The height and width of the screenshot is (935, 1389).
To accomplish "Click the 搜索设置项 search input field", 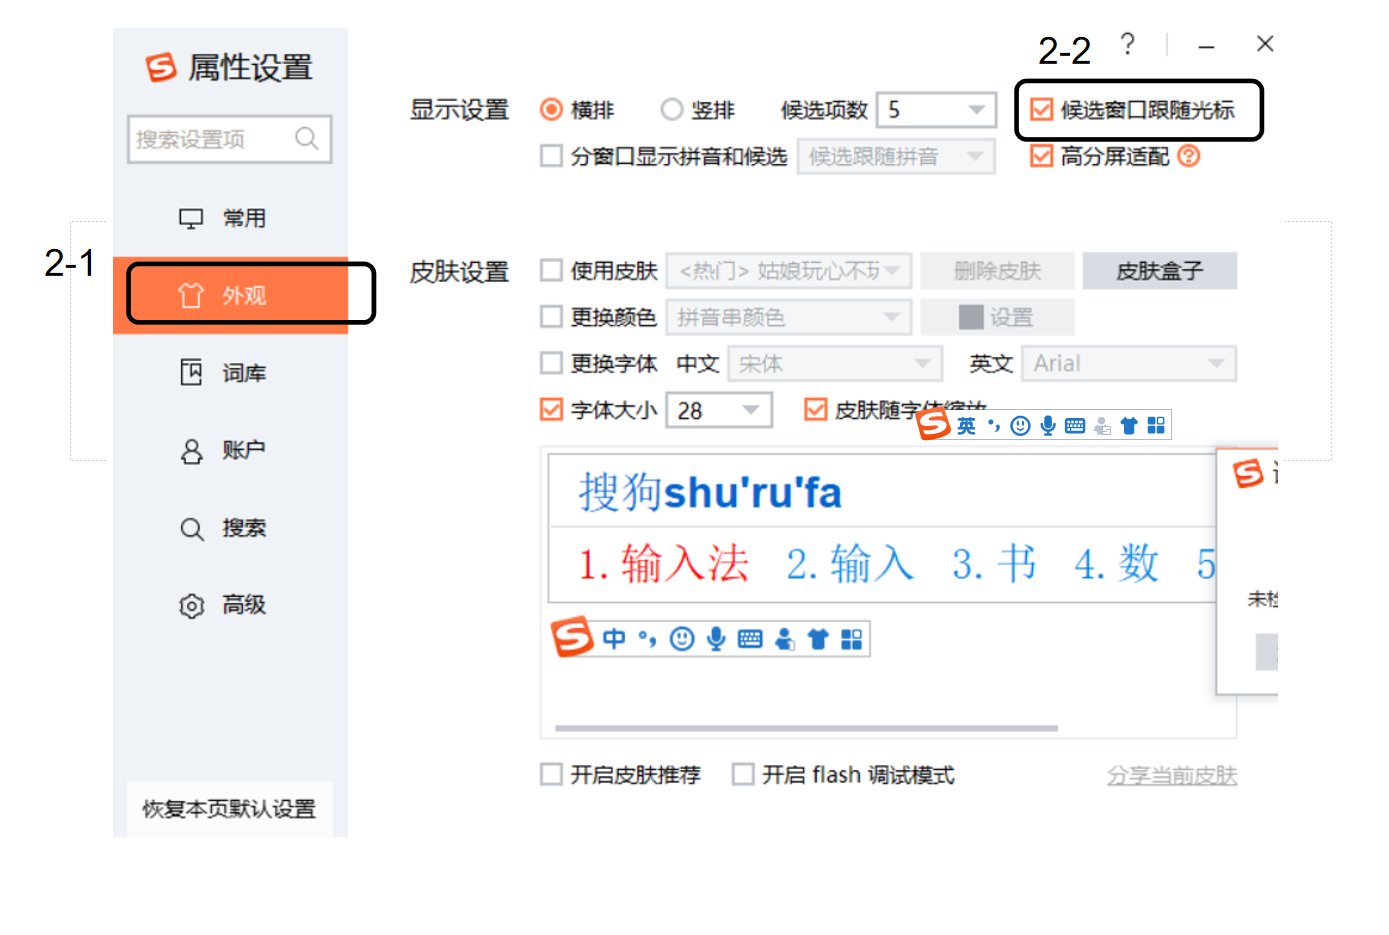I will tap(215, 140).
